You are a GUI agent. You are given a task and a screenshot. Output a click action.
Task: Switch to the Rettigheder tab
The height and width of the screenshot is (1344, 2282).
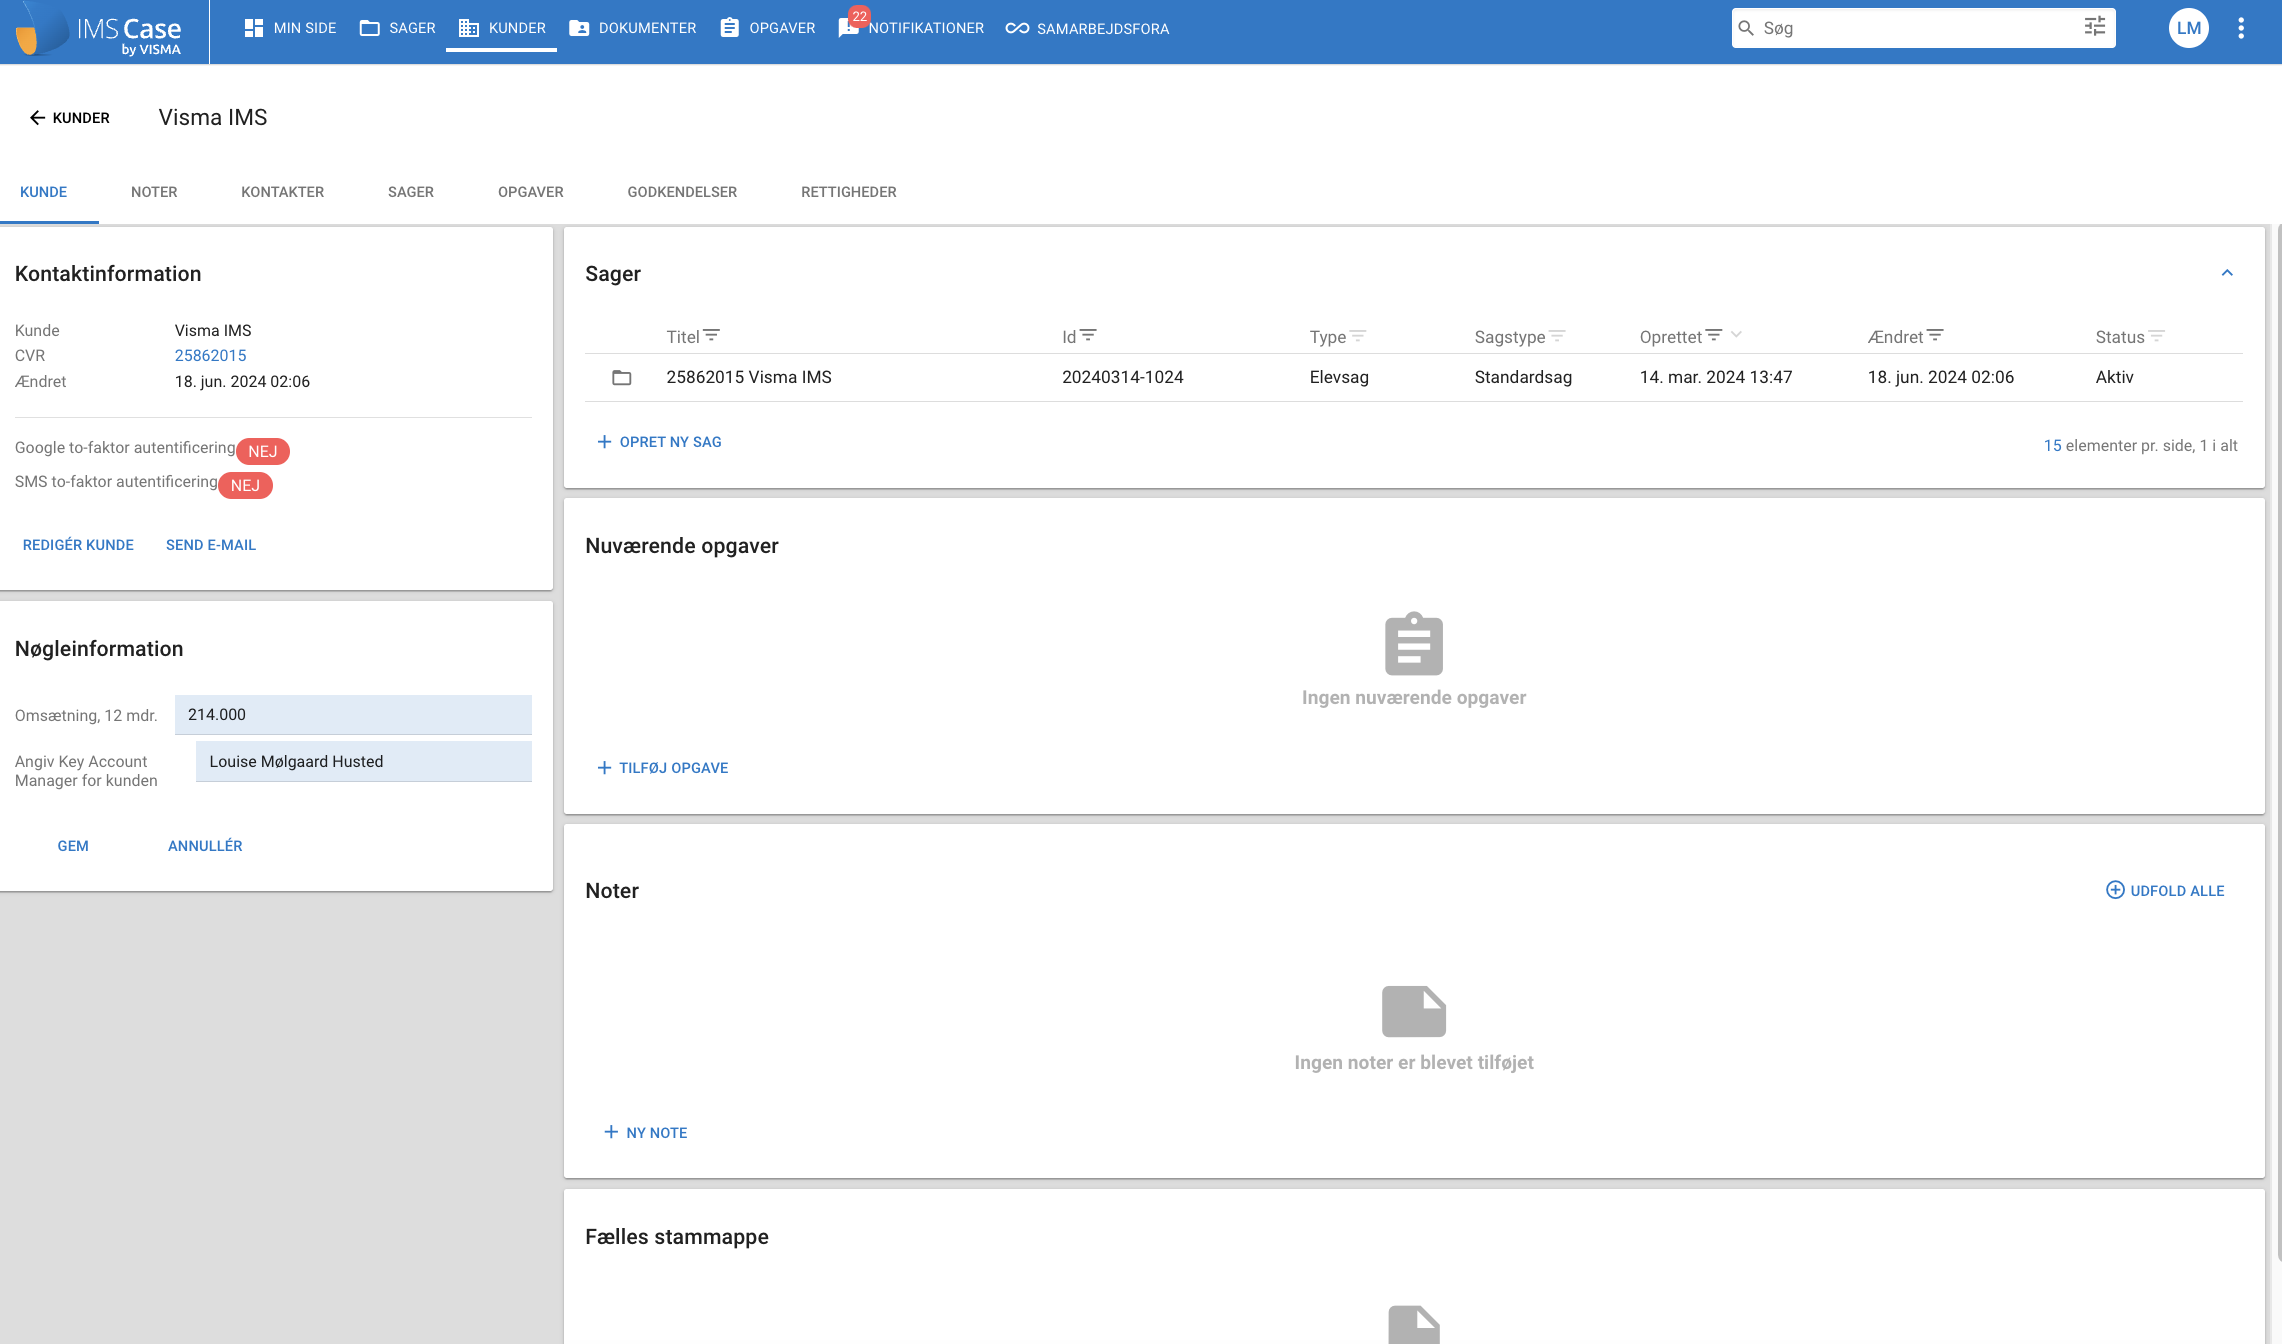click(x=849, y=192)
